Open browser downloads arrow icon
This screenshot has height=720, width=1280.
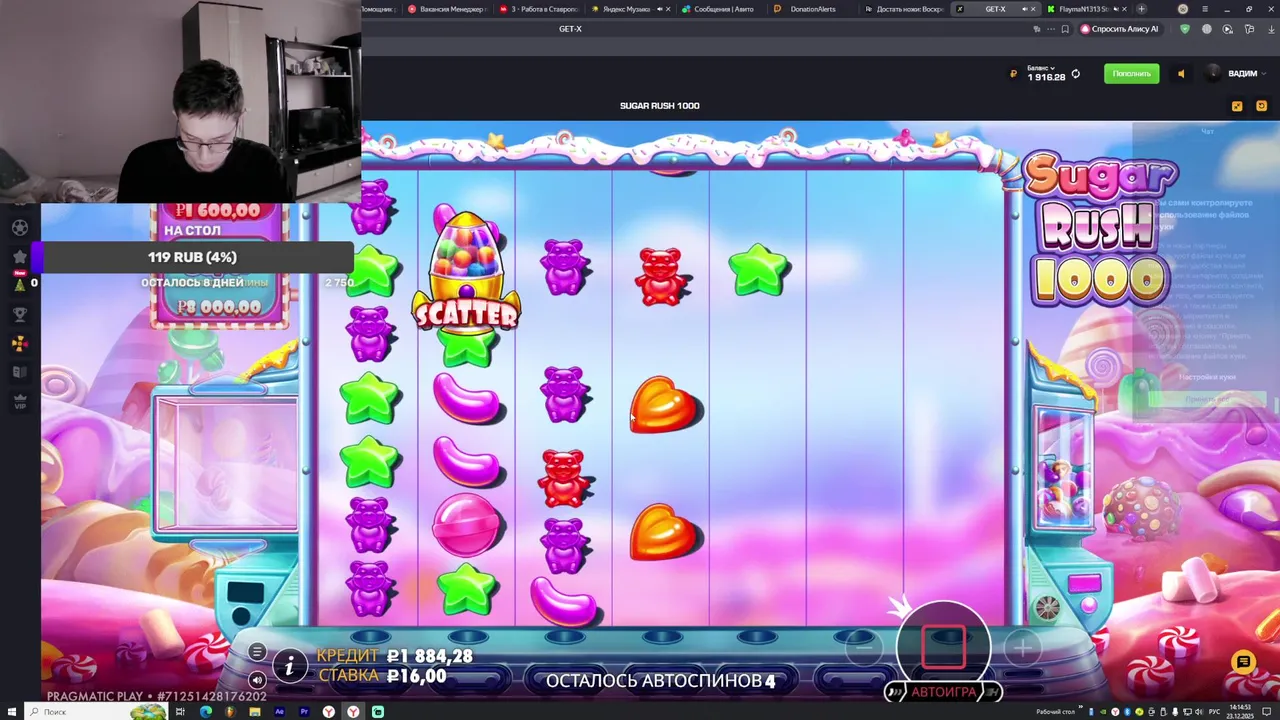click(1270, 29)
